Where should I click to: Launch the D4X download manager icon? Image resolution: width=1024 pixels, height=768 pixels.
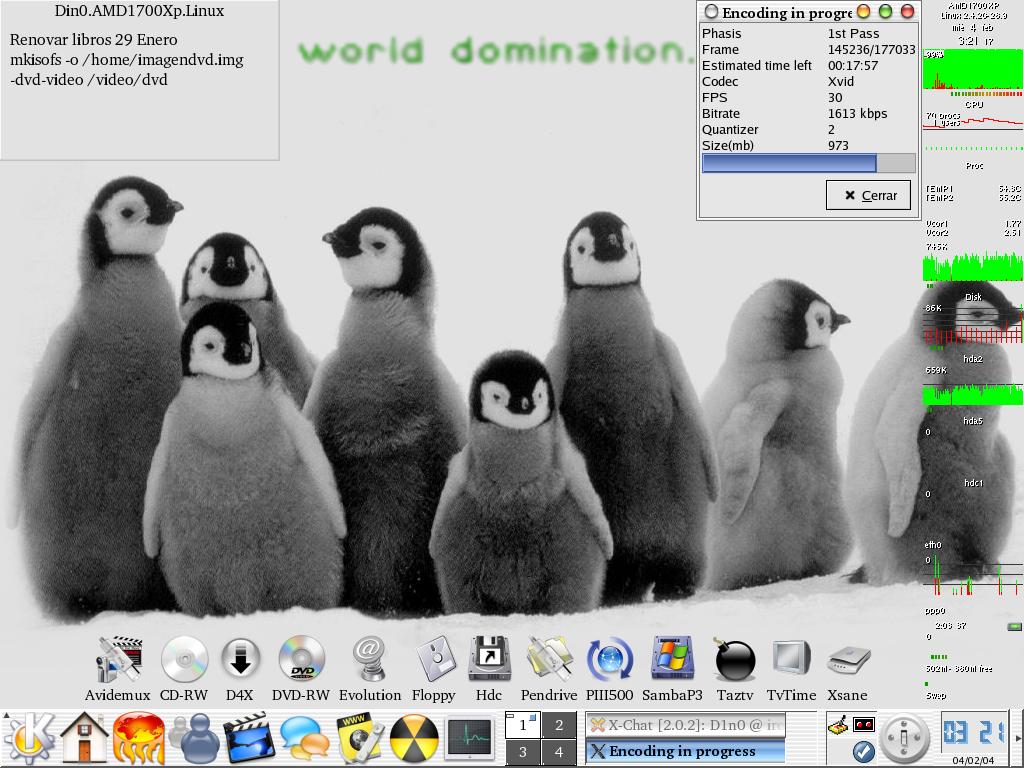tap(240, 661)
